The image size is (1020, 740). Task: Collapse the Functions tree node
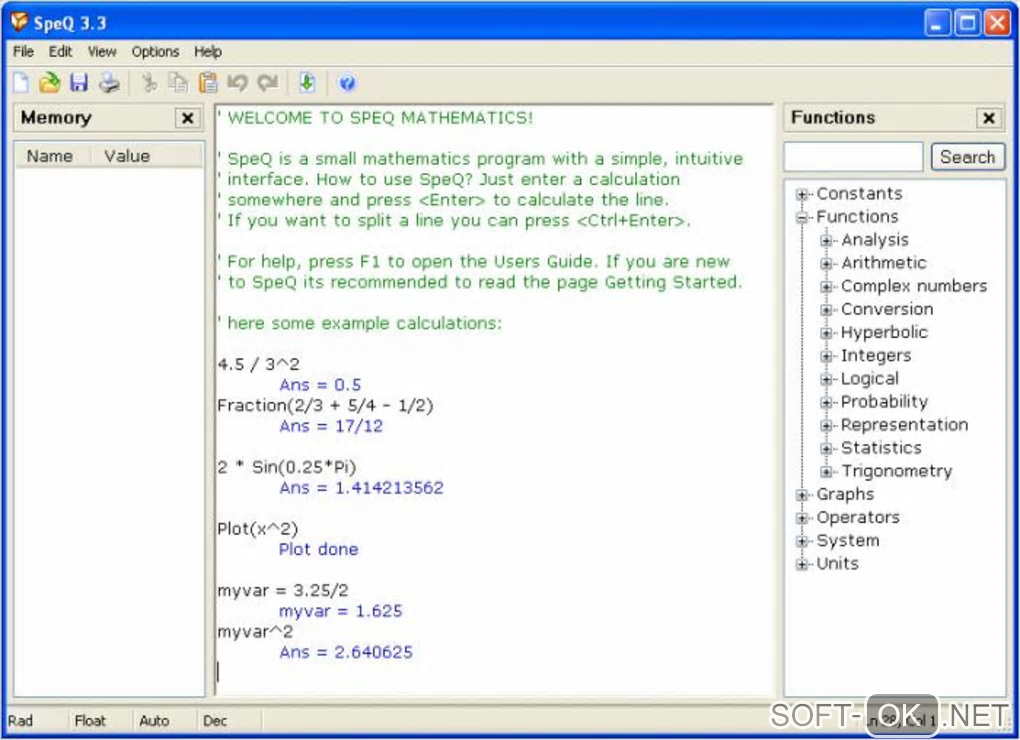802,217
